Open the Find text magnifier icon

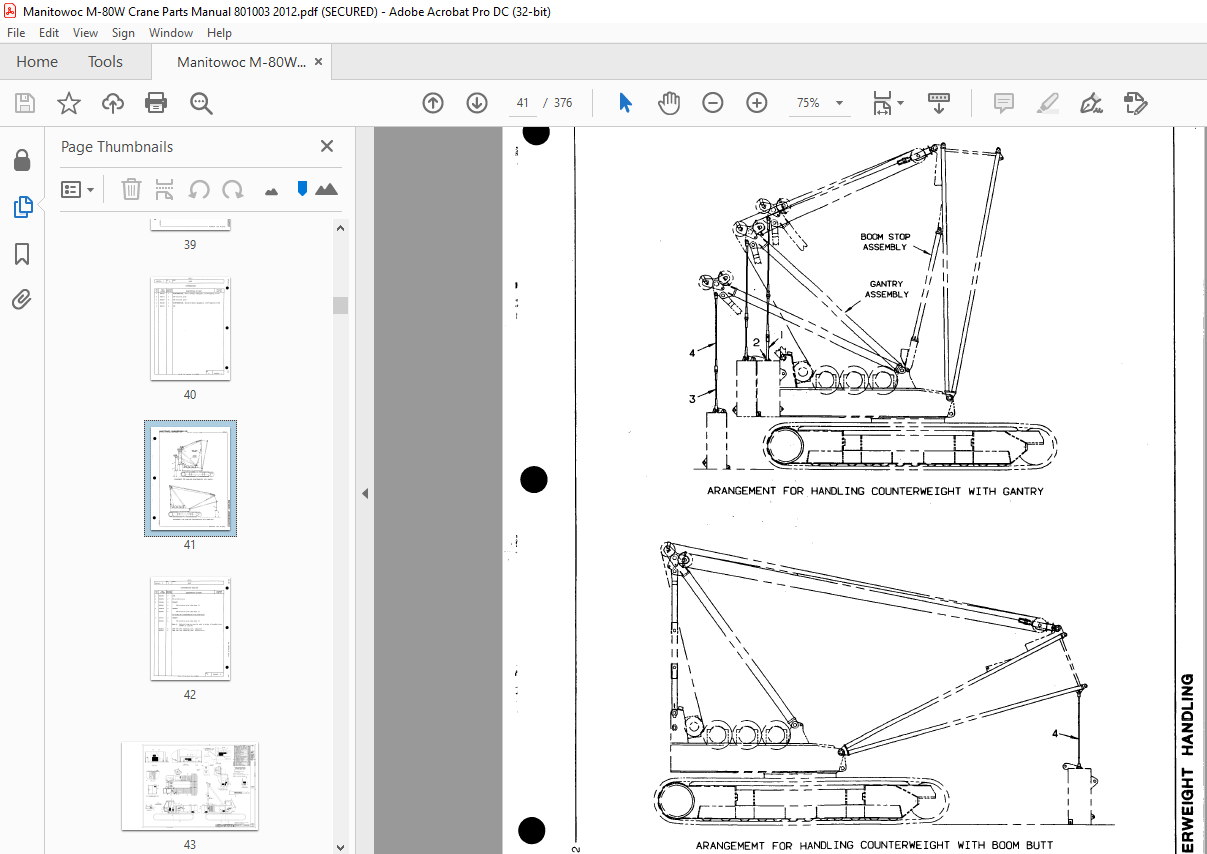pyautogui.click(x=201, y=103)
